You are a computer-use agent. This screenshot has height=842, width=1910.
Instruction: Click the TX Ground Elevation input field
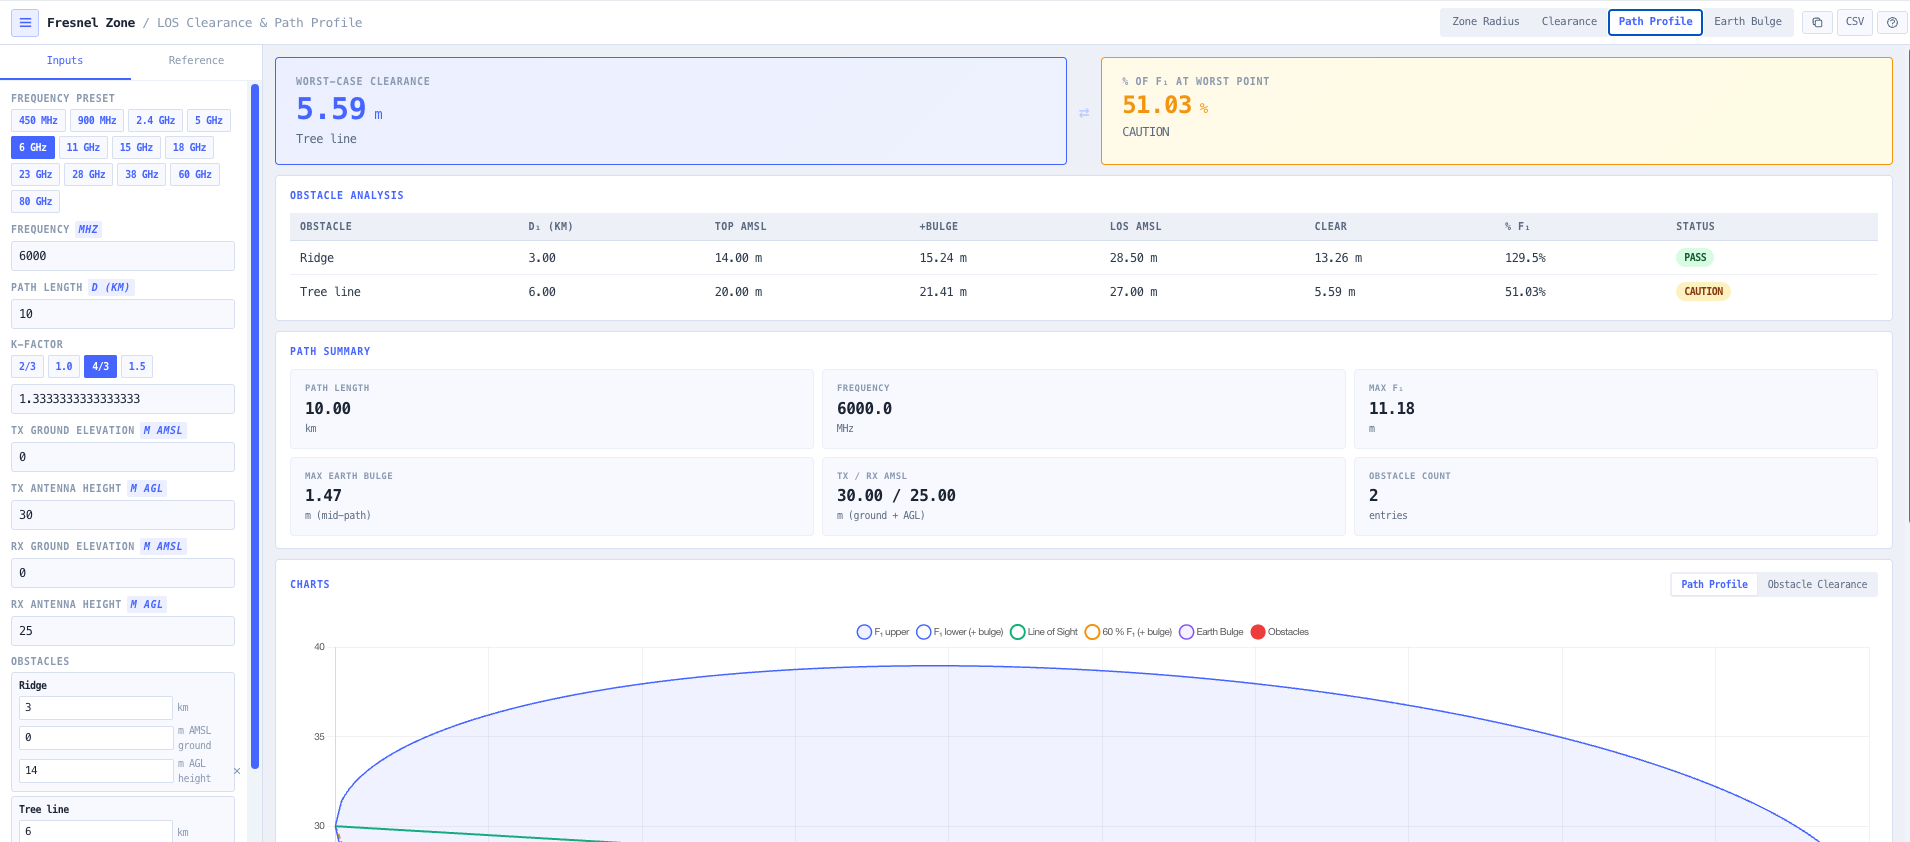click(123, 457)
